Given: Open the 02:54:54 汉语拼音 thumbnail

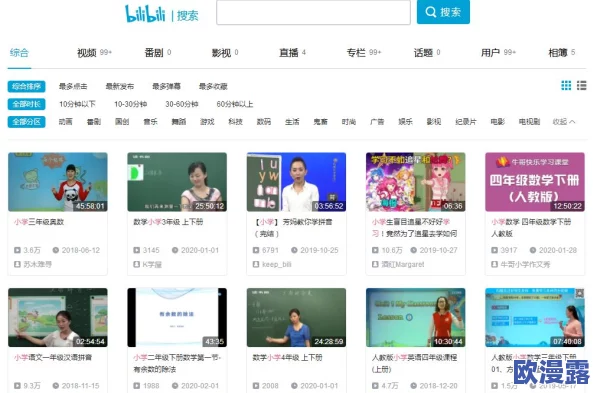Looking at the screenshot, I should (58, 318).
